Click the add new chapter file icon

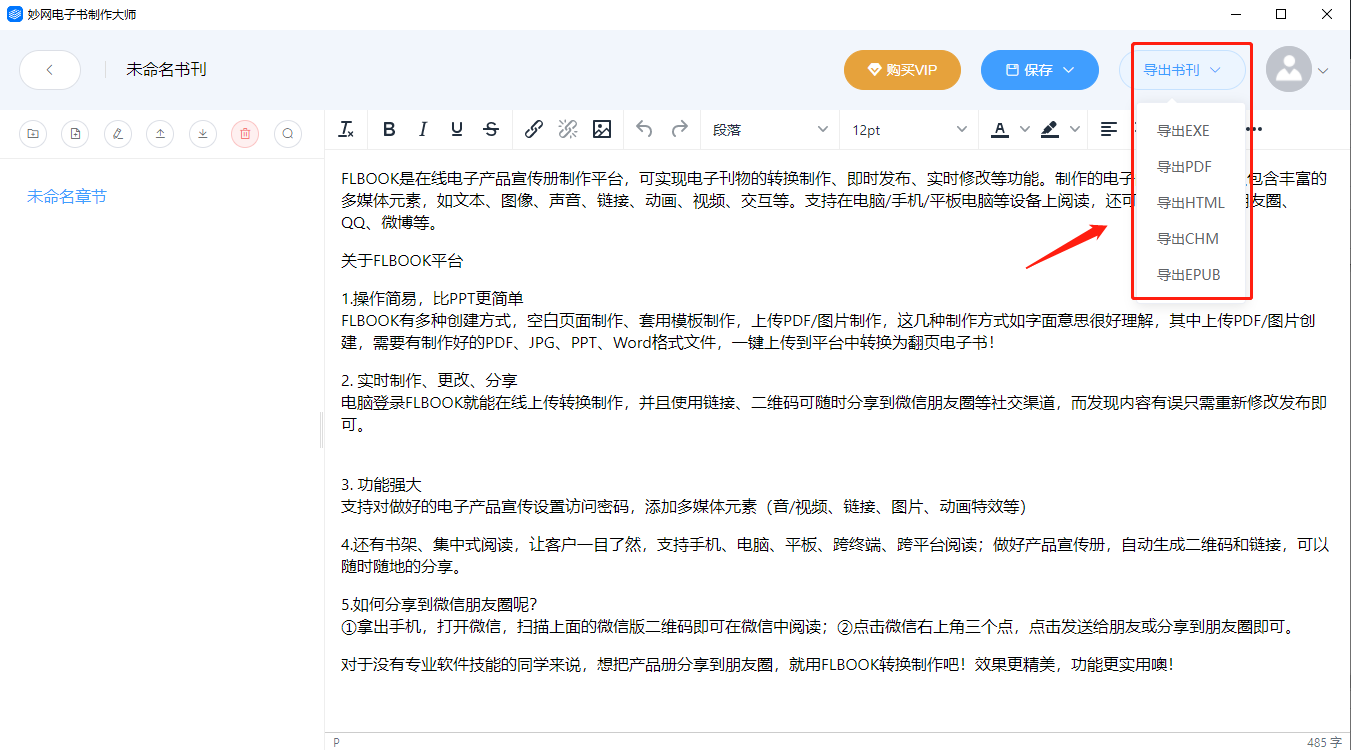click(x=76, y=133)
